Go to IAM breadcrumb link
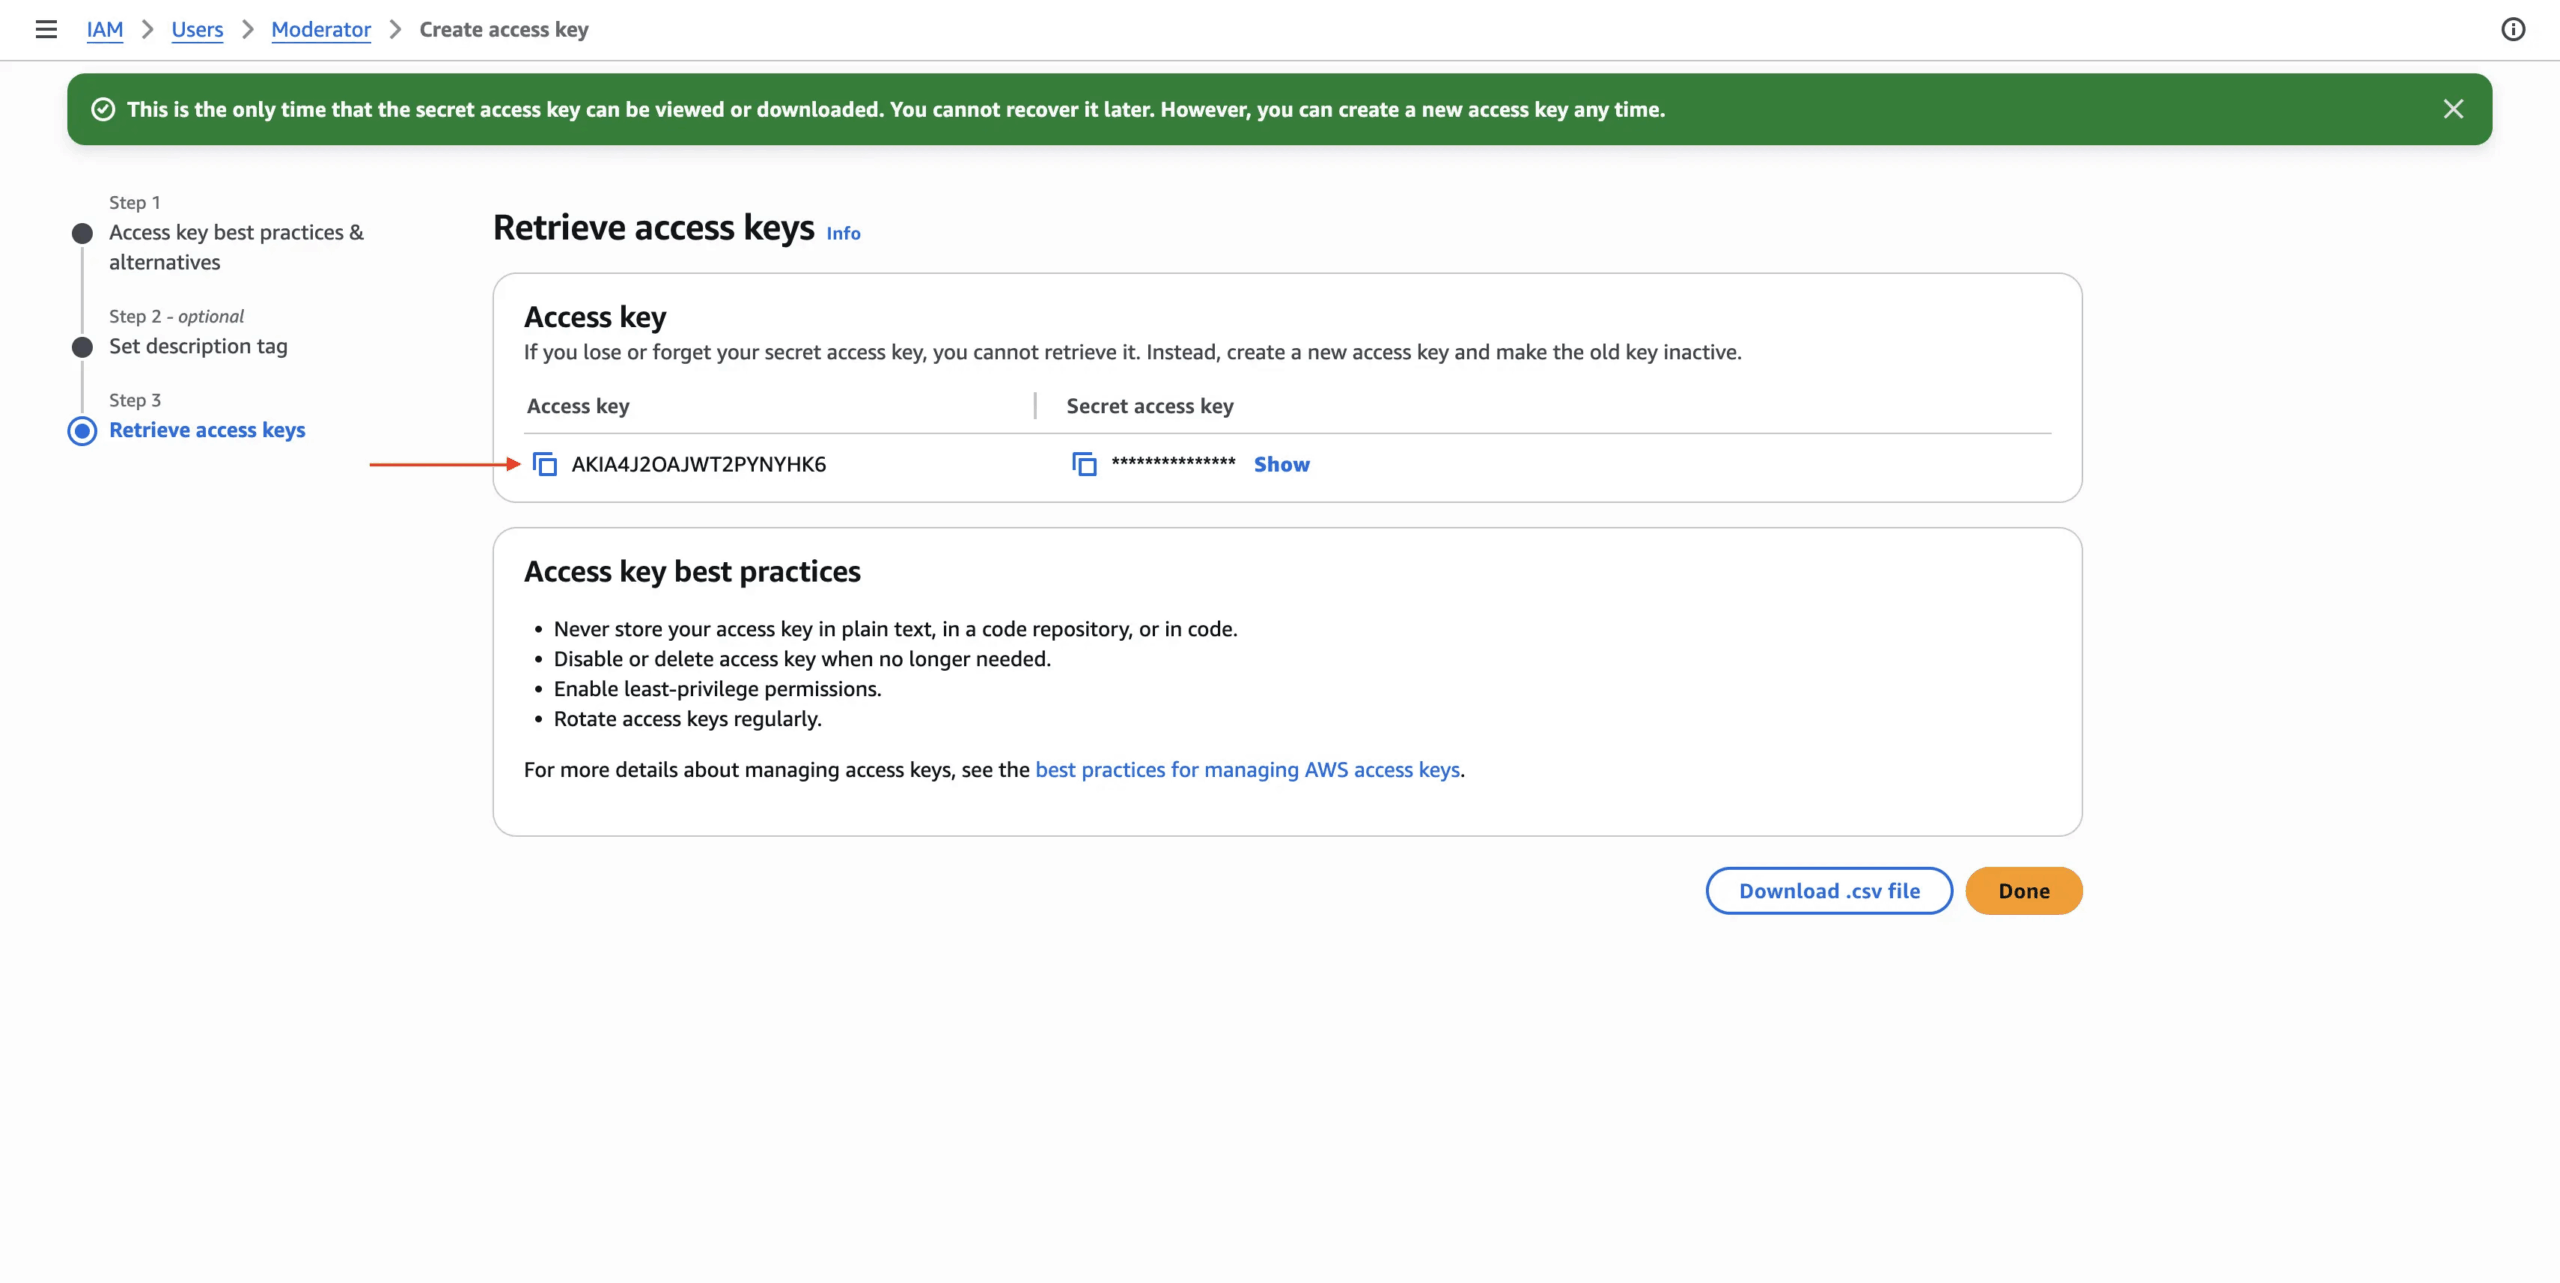2560x1283 pixels. click(x=105, y=30)
